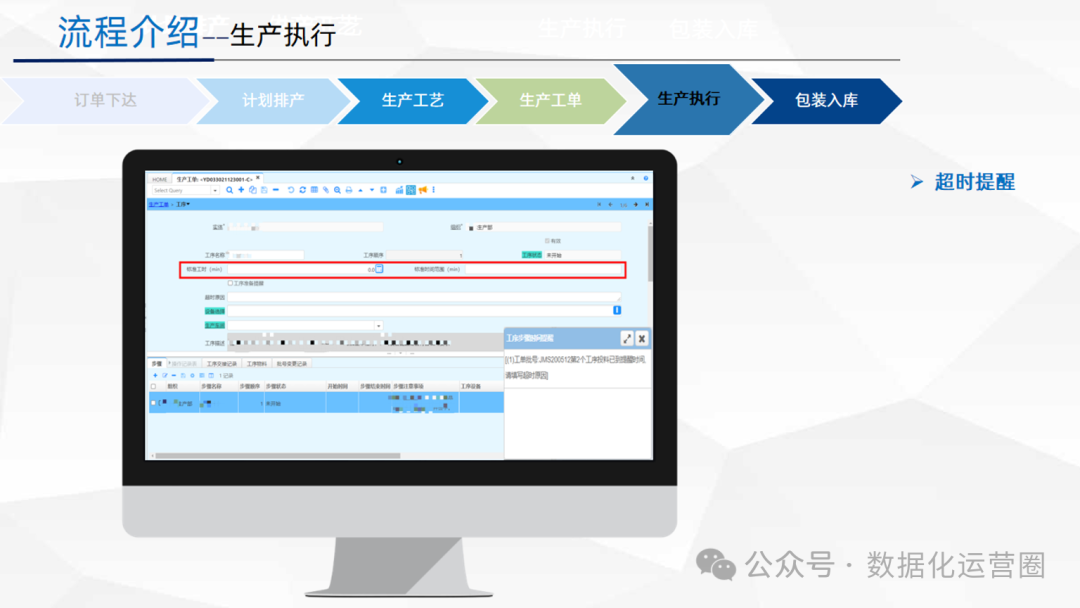Close the reminder popup with X

pos(641,338)
